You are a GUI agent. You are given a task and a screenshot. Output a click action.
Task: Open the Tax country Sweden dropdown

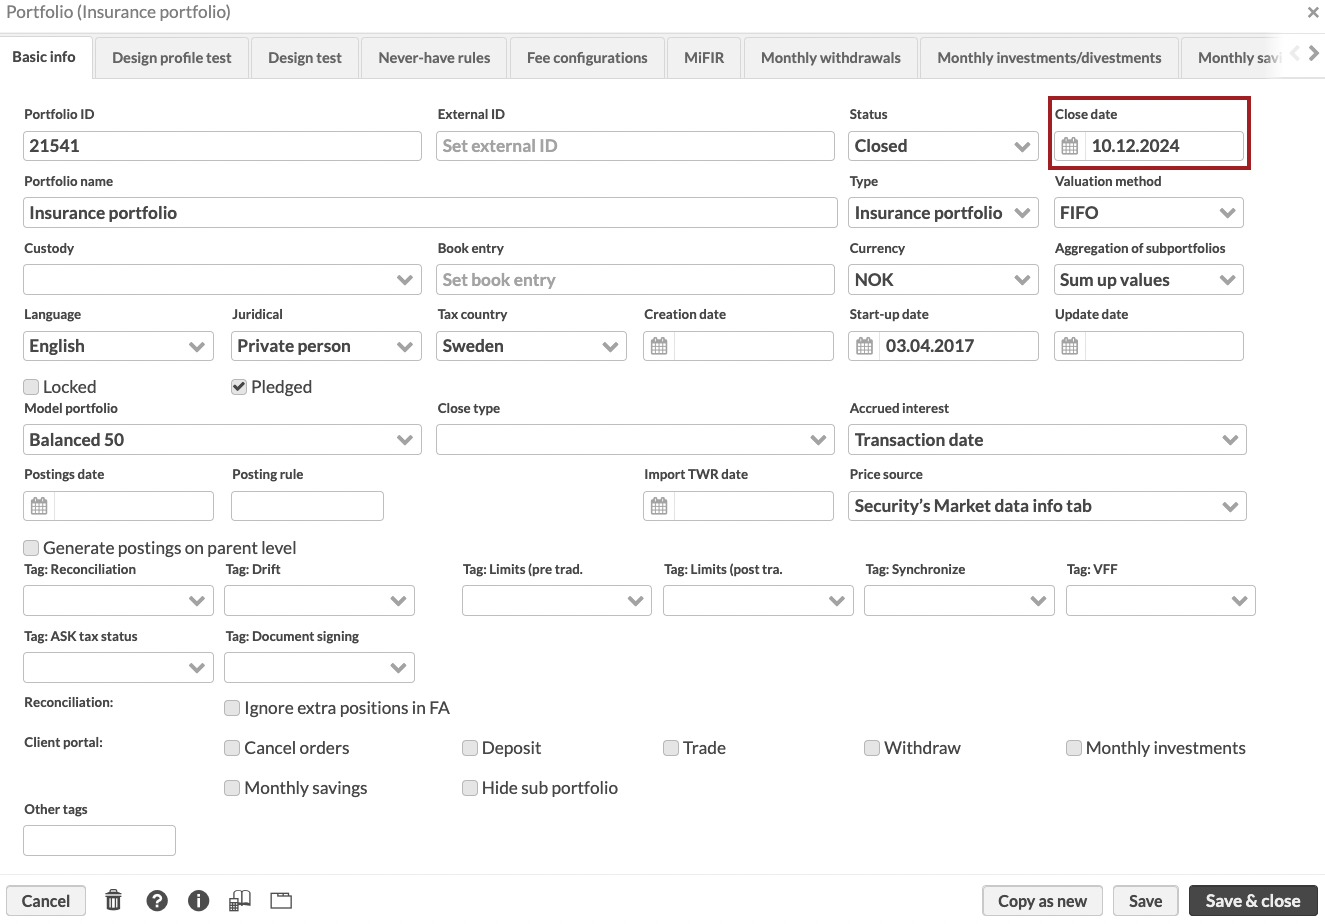point(531,346)
